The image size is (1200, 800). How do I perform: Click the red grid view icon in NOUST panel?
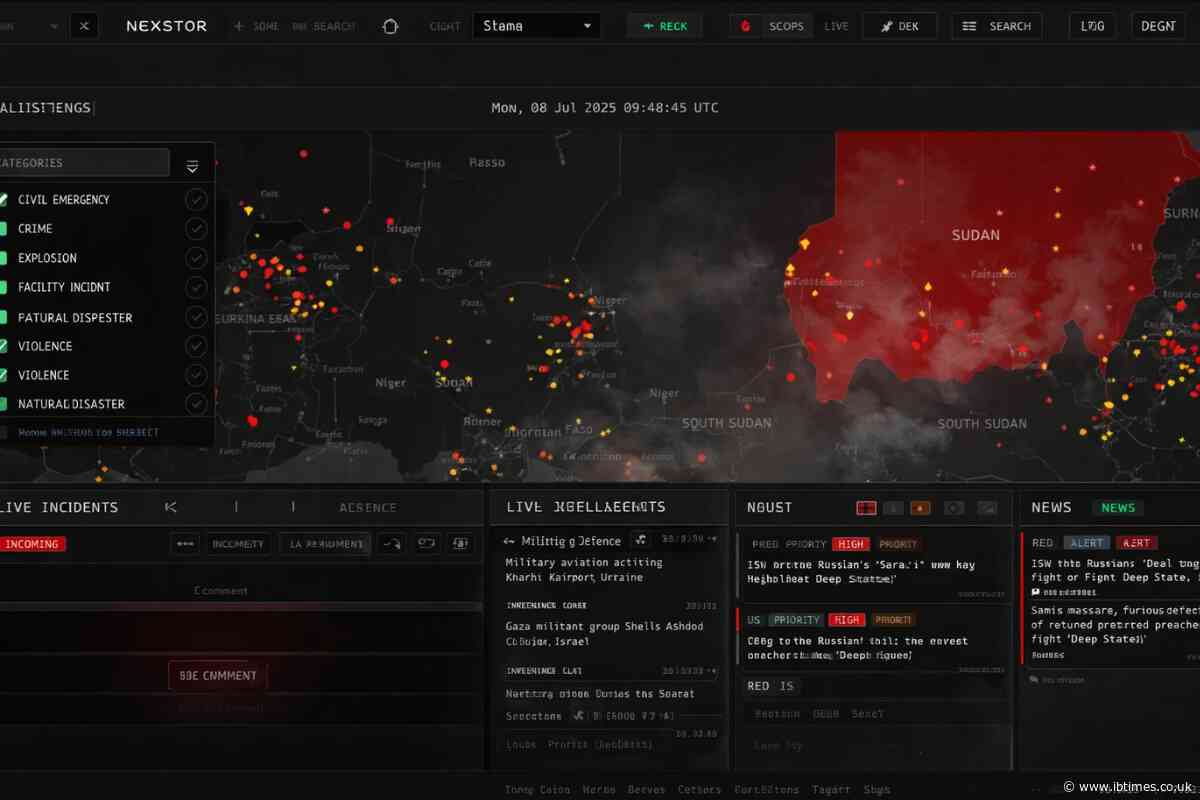[x=866, y=508]
